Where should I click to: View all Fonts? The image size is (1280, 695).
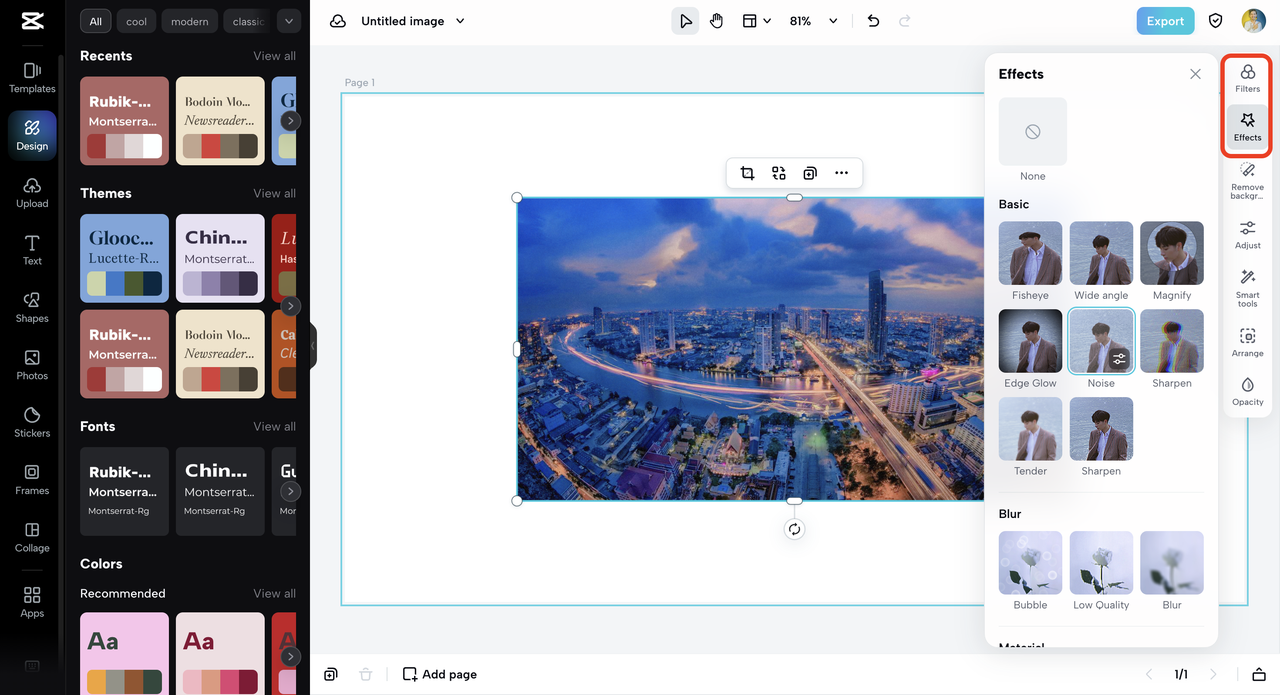274,426
